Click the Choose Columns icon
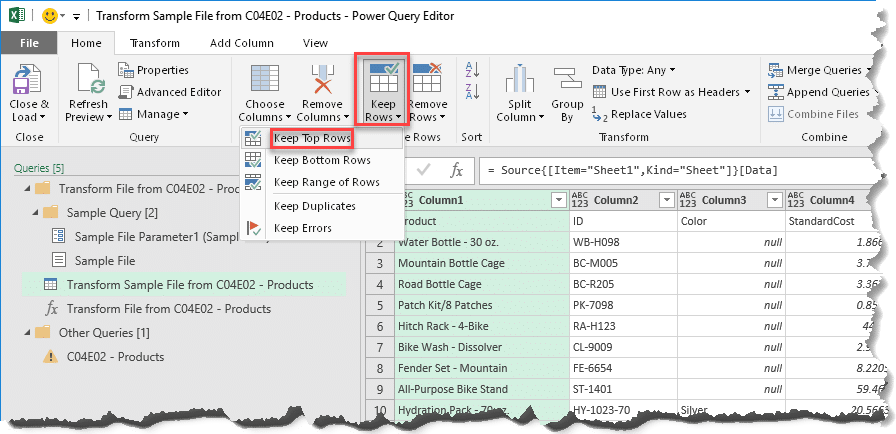The image size is (896, 434). pos(264,79)
